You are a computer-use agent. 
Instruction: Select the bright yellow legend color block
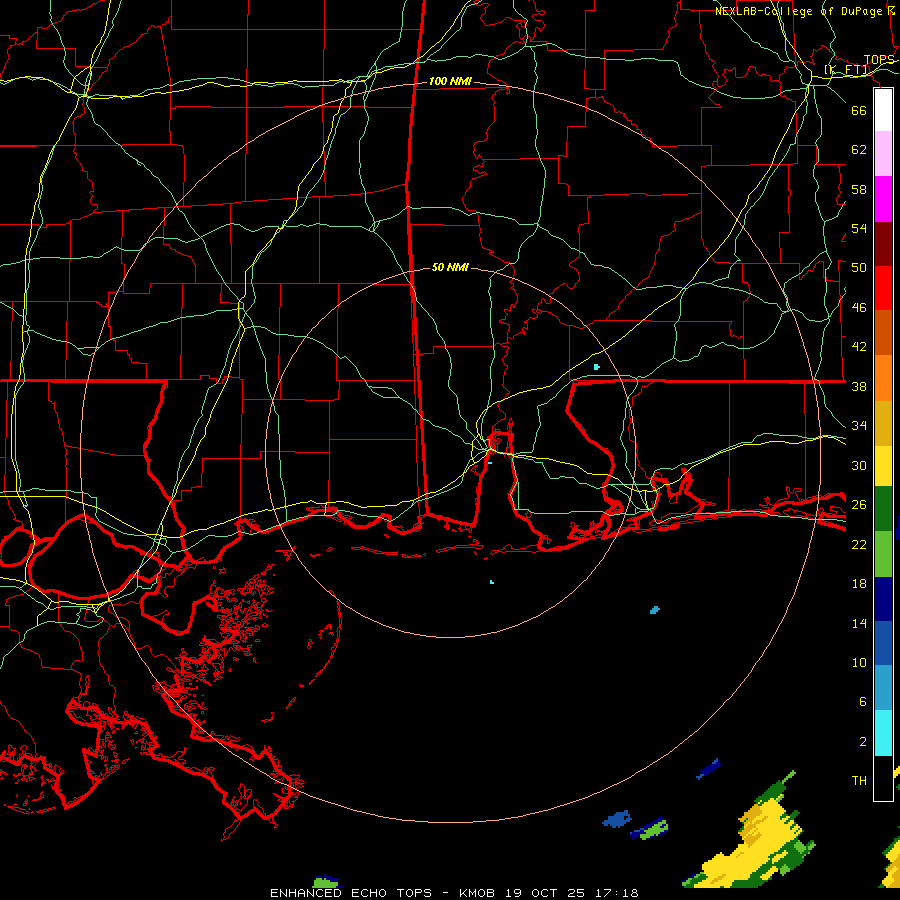[883, 466]
